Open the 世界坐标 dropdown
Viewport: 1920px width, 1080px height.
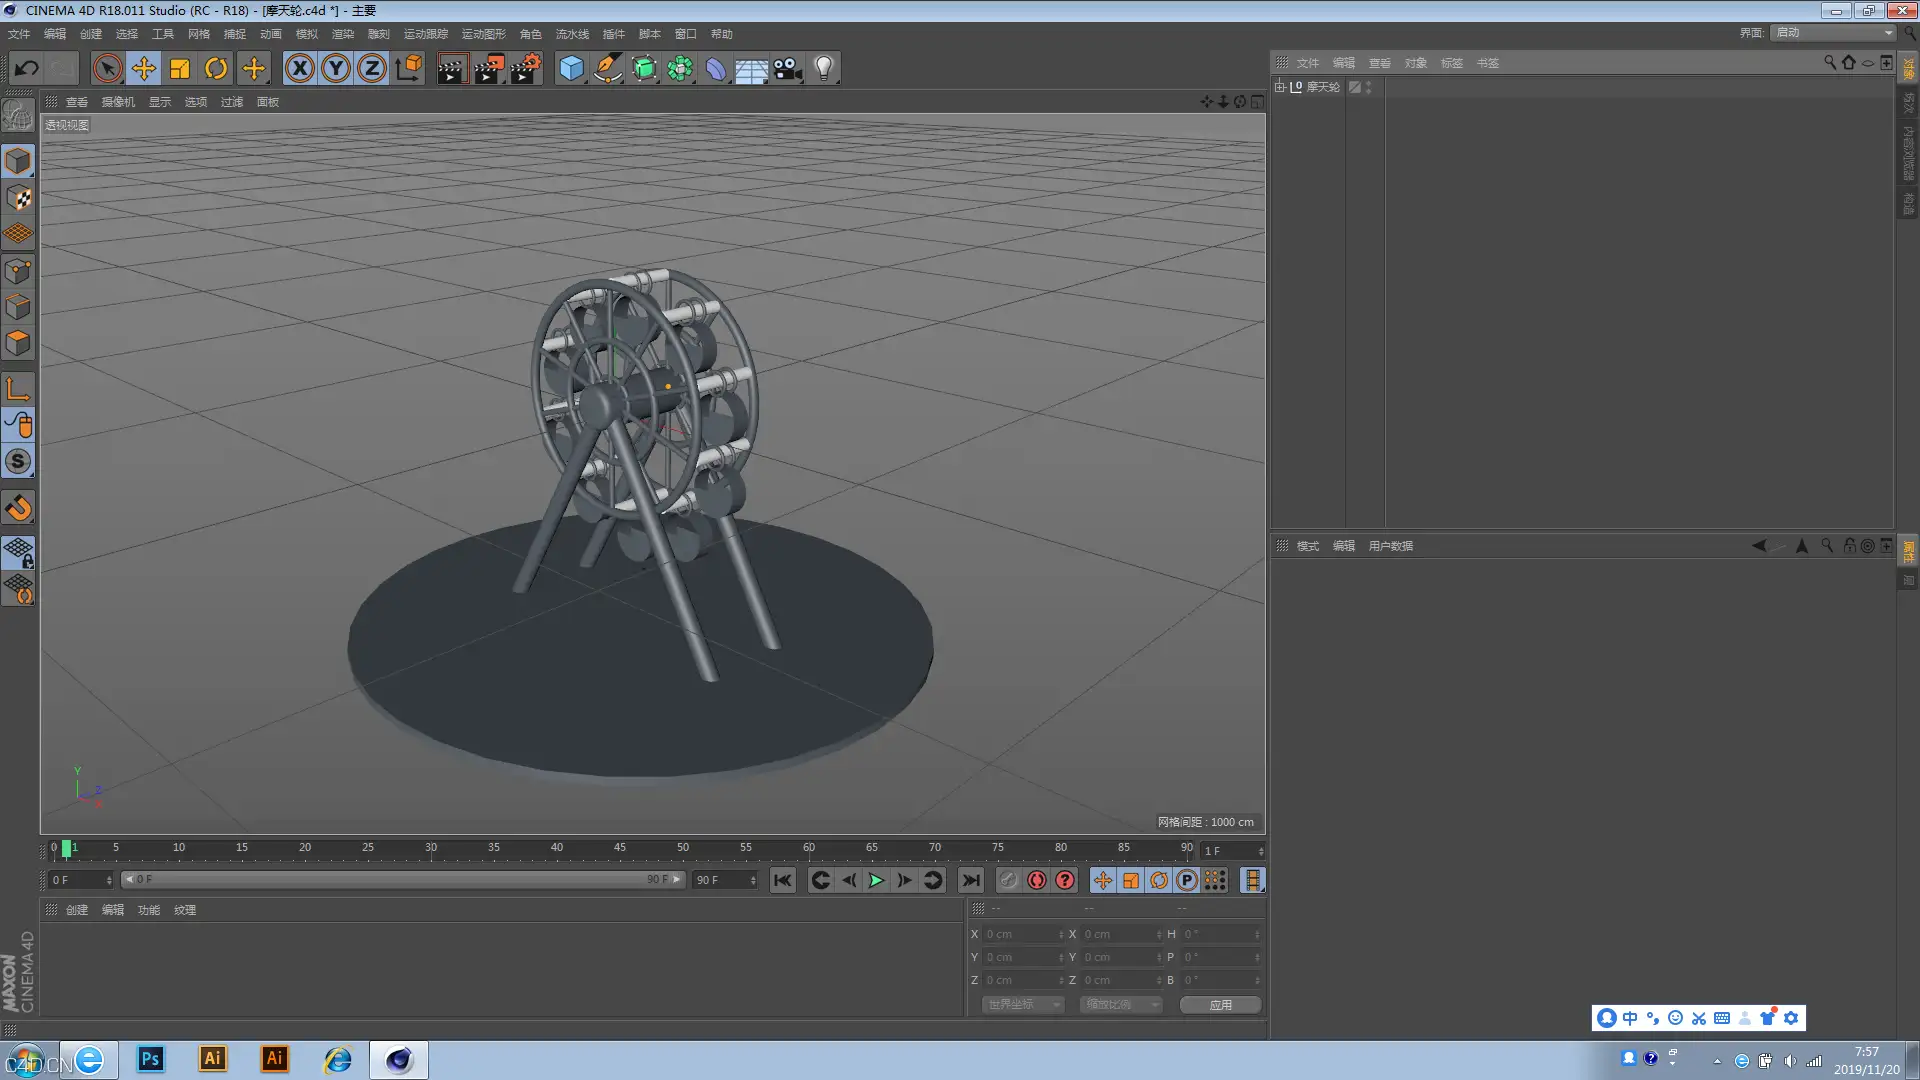pyautogui.click(x=1022, y=1004)
